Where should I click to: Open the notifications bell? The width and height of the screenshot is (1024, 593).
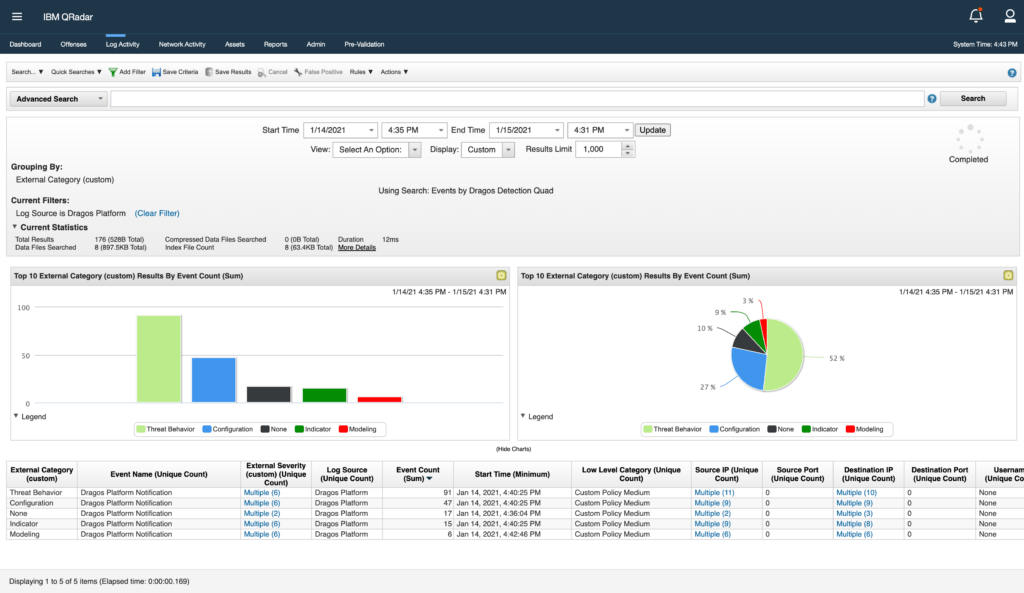pos(976,16)
